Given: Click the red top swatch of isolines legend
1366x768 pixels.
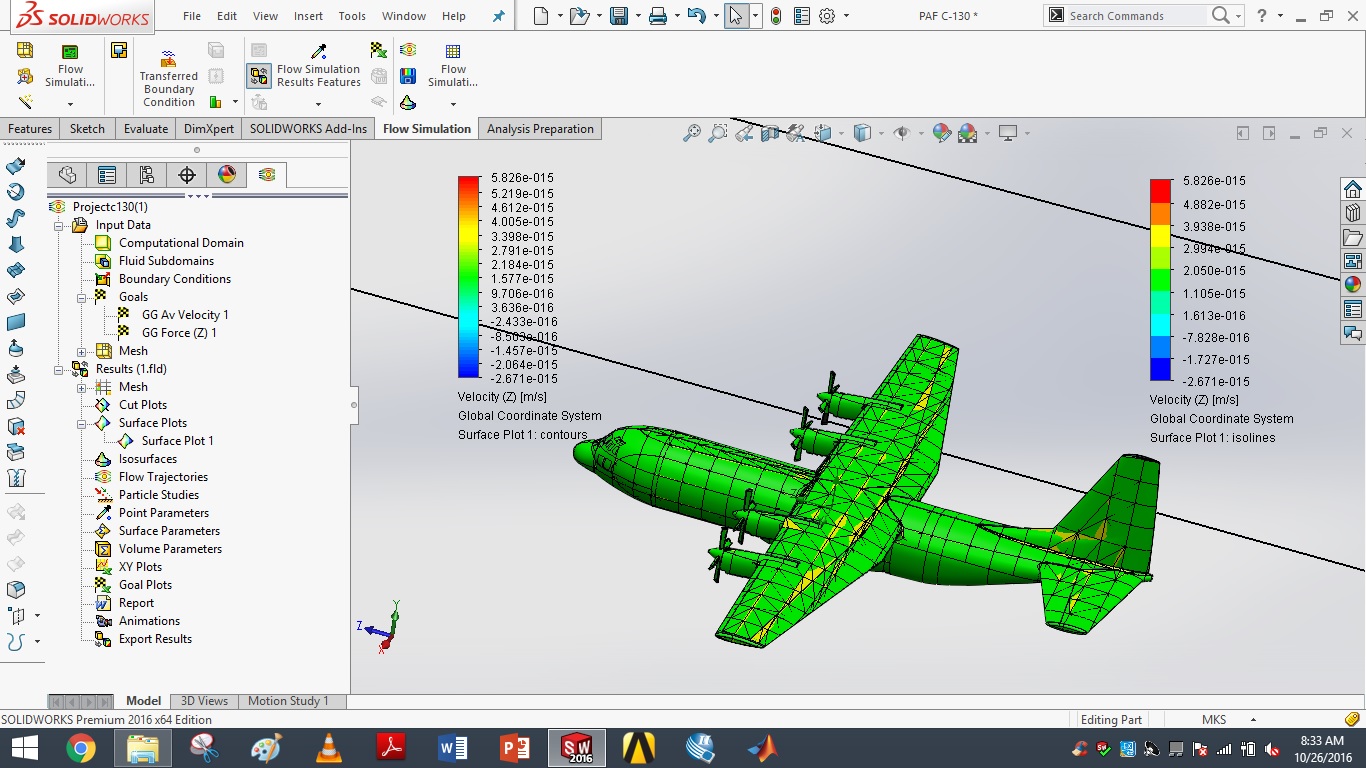Looking at the screenshot, I should (1160, 191).
